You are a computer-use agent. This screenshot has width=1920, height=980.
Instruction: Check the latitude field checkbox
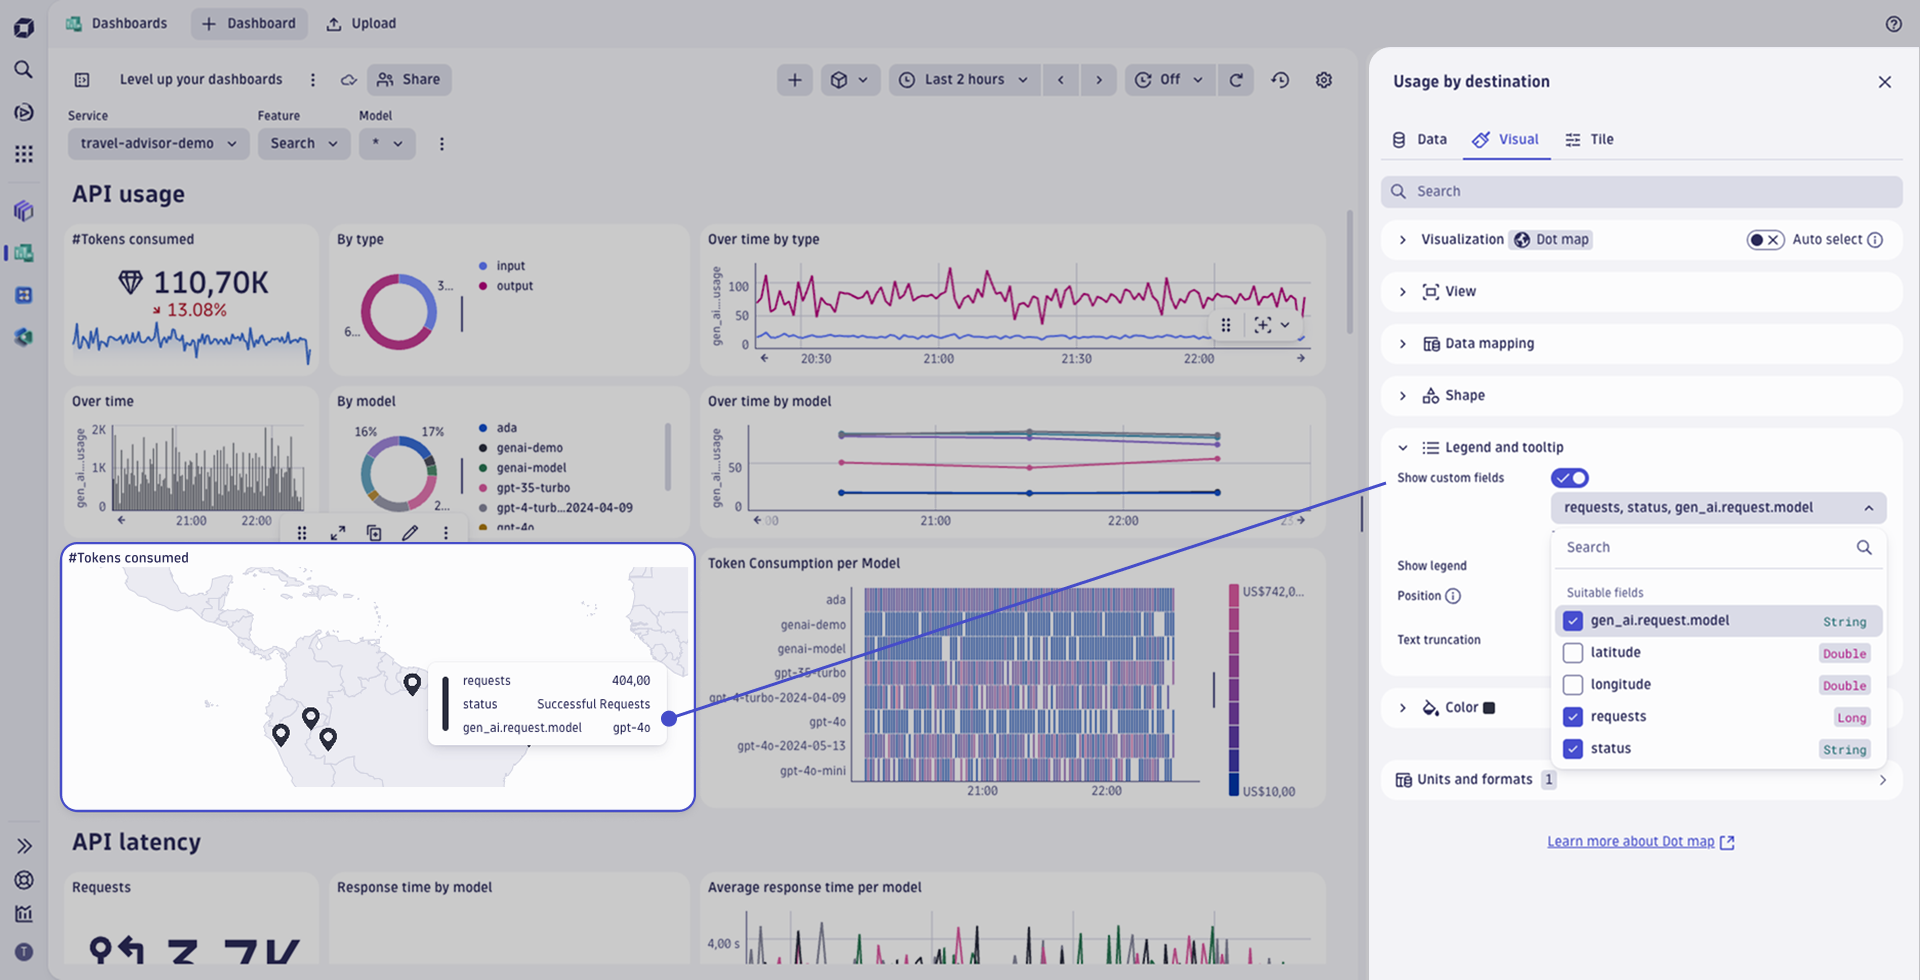pos(1572,652)
